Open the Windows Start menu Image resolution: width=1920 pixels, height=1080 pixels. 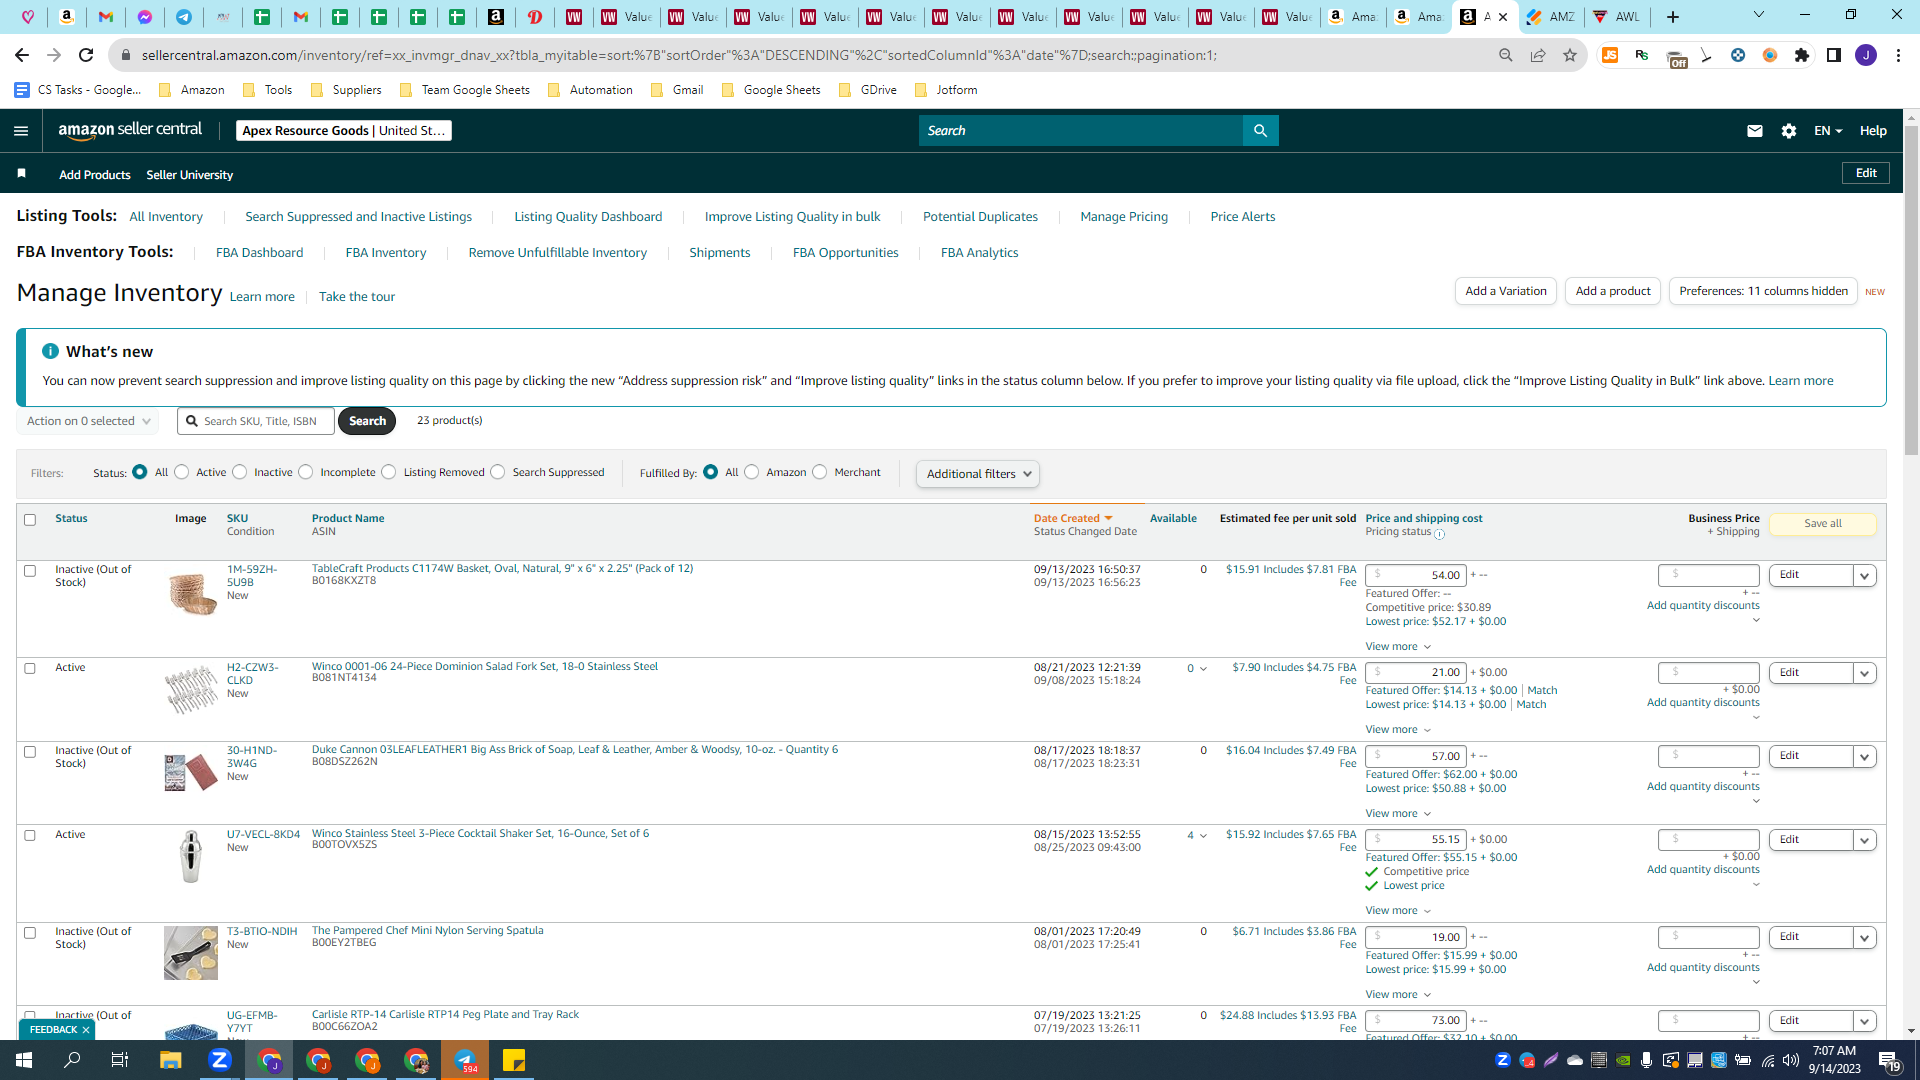pos(24,1060)
